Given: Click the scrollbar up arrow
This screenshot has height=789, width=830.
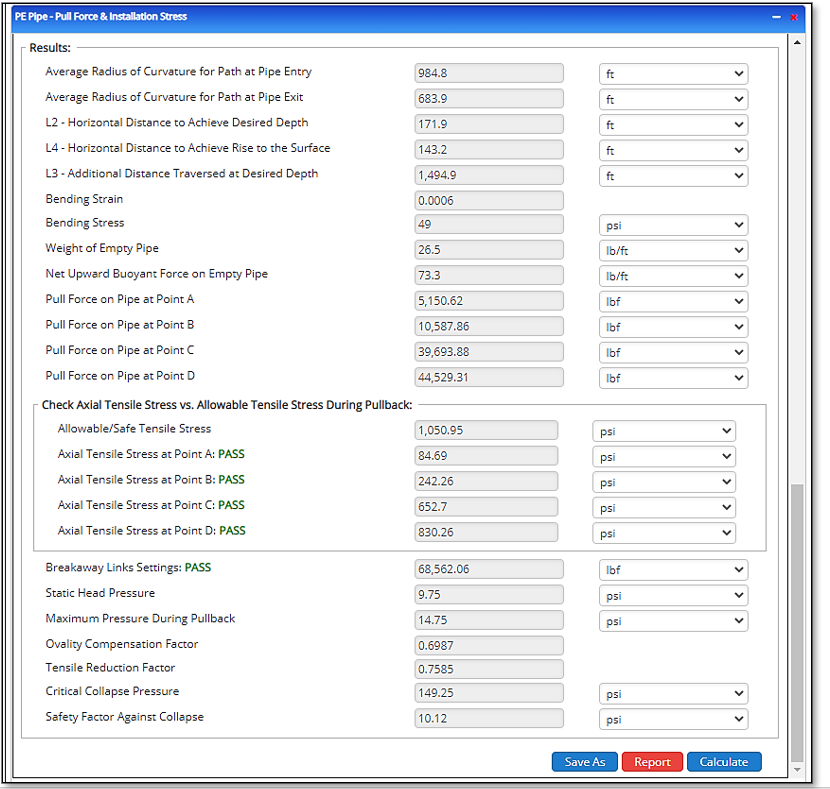Looking at the screenshot, I should pos(797,43).
